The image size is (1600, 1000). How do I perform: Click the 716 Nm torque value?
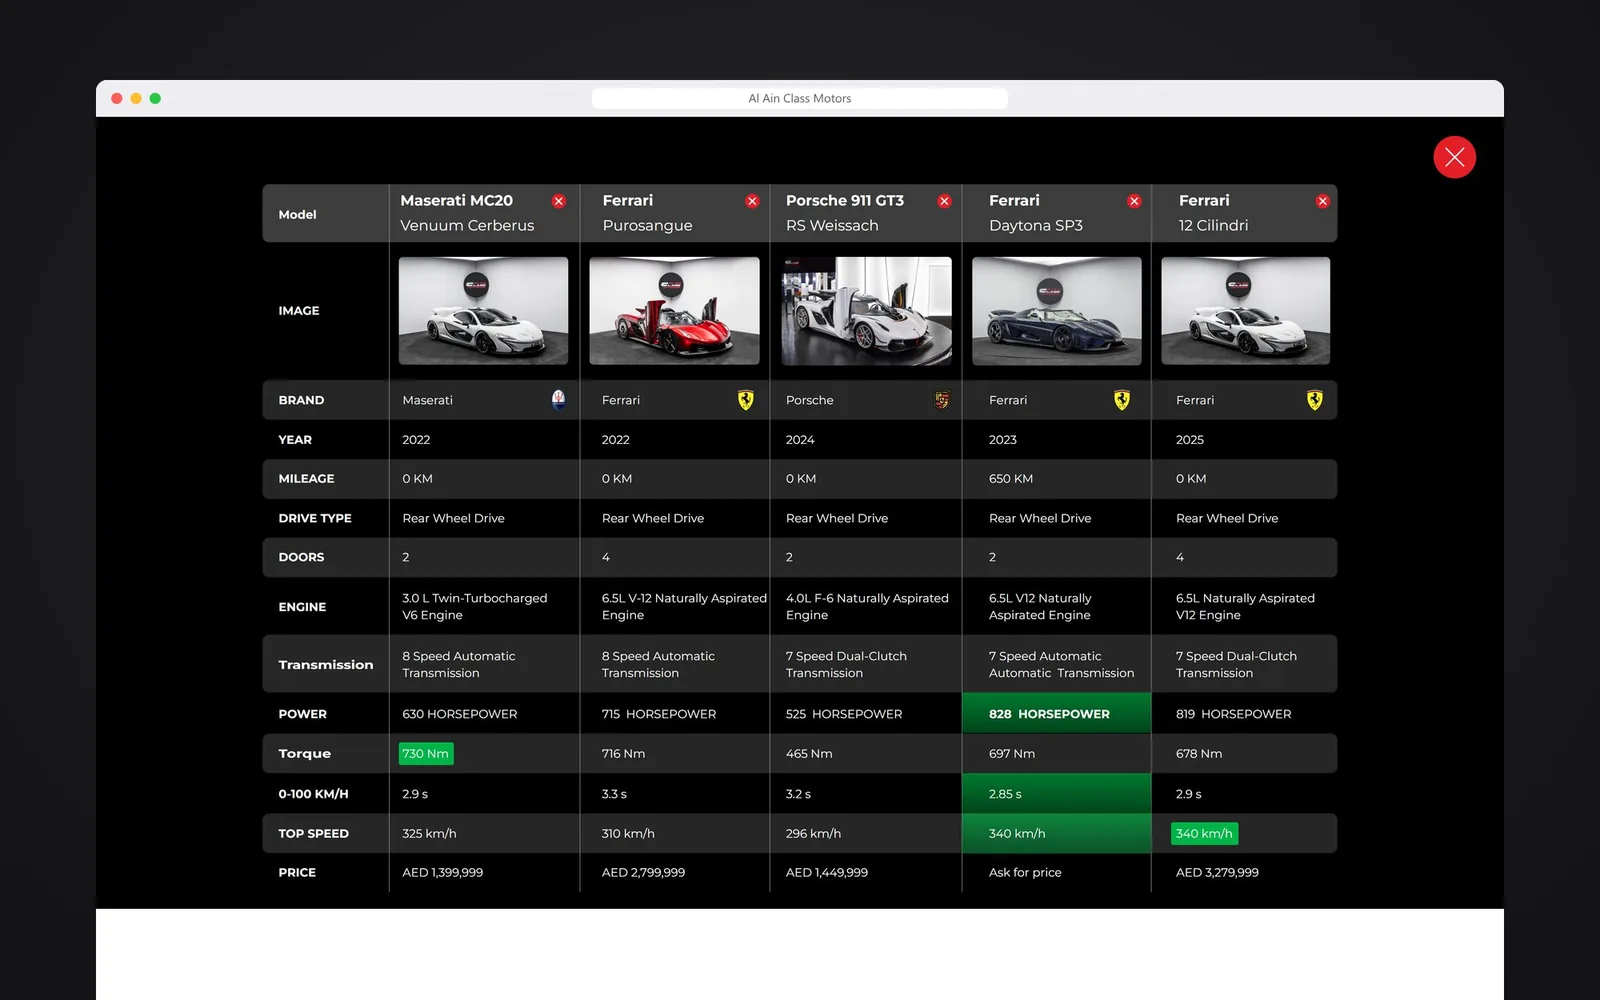click(x=624, y=754)
